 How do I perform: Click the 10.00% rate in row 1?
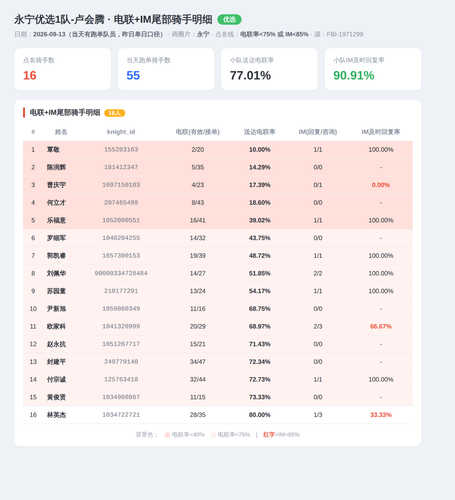pos(260,150)
